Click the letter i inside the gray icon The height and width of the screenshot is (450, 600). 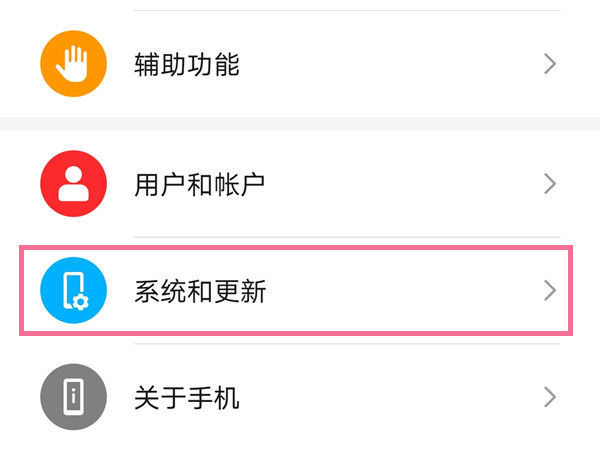tap(73, 398)
